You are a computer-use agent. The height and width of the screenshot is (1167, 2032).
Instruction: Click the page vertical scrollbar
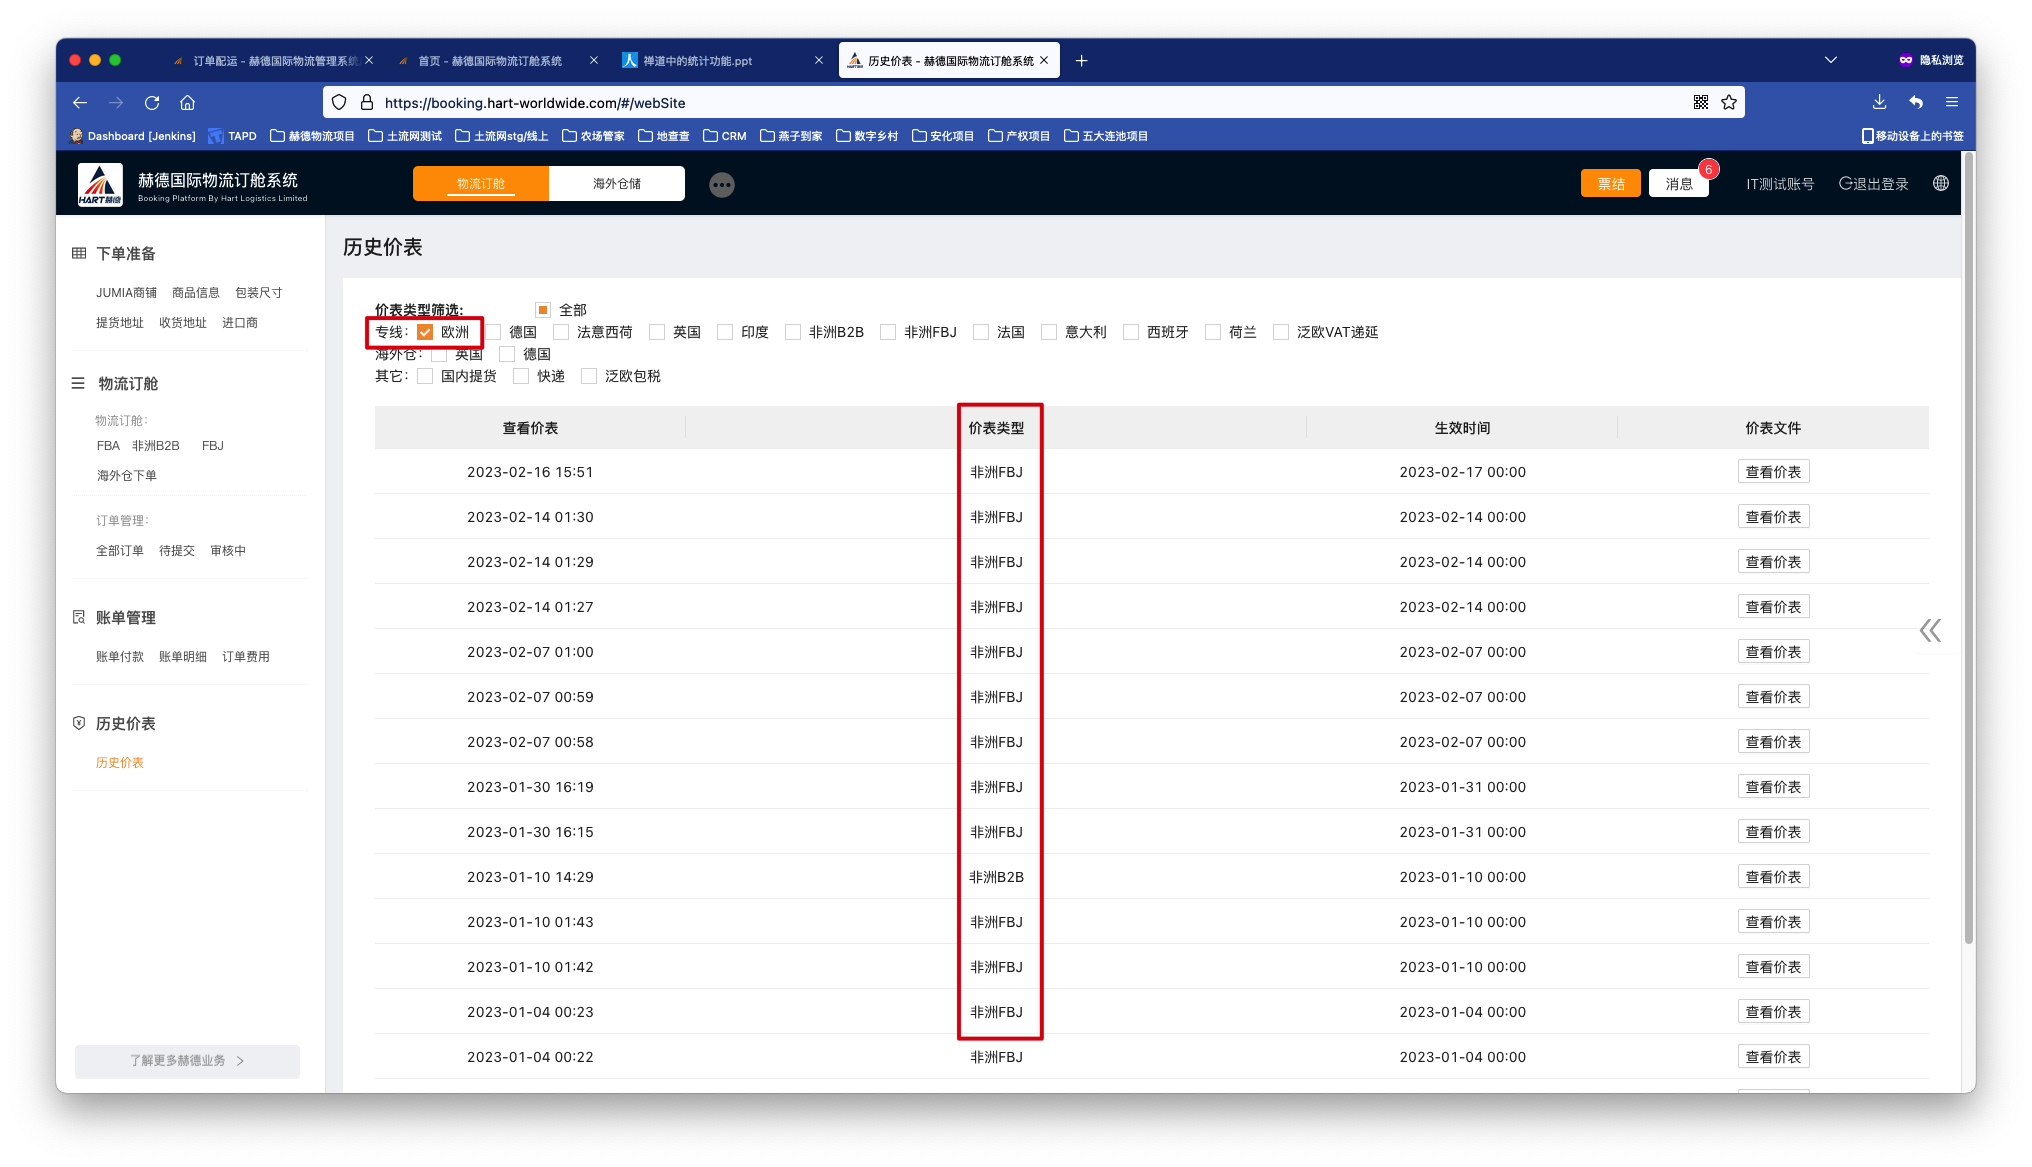point(1968,550)
